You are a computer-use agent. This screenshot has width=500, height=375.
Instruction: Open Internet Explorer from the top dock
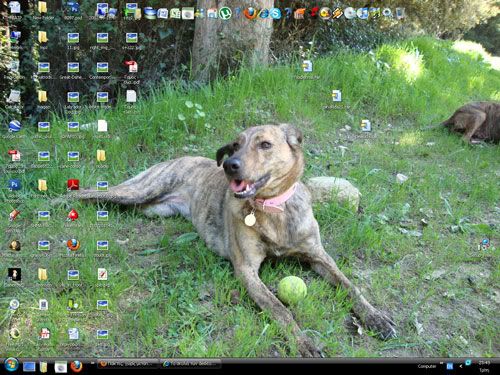point(263,13)
